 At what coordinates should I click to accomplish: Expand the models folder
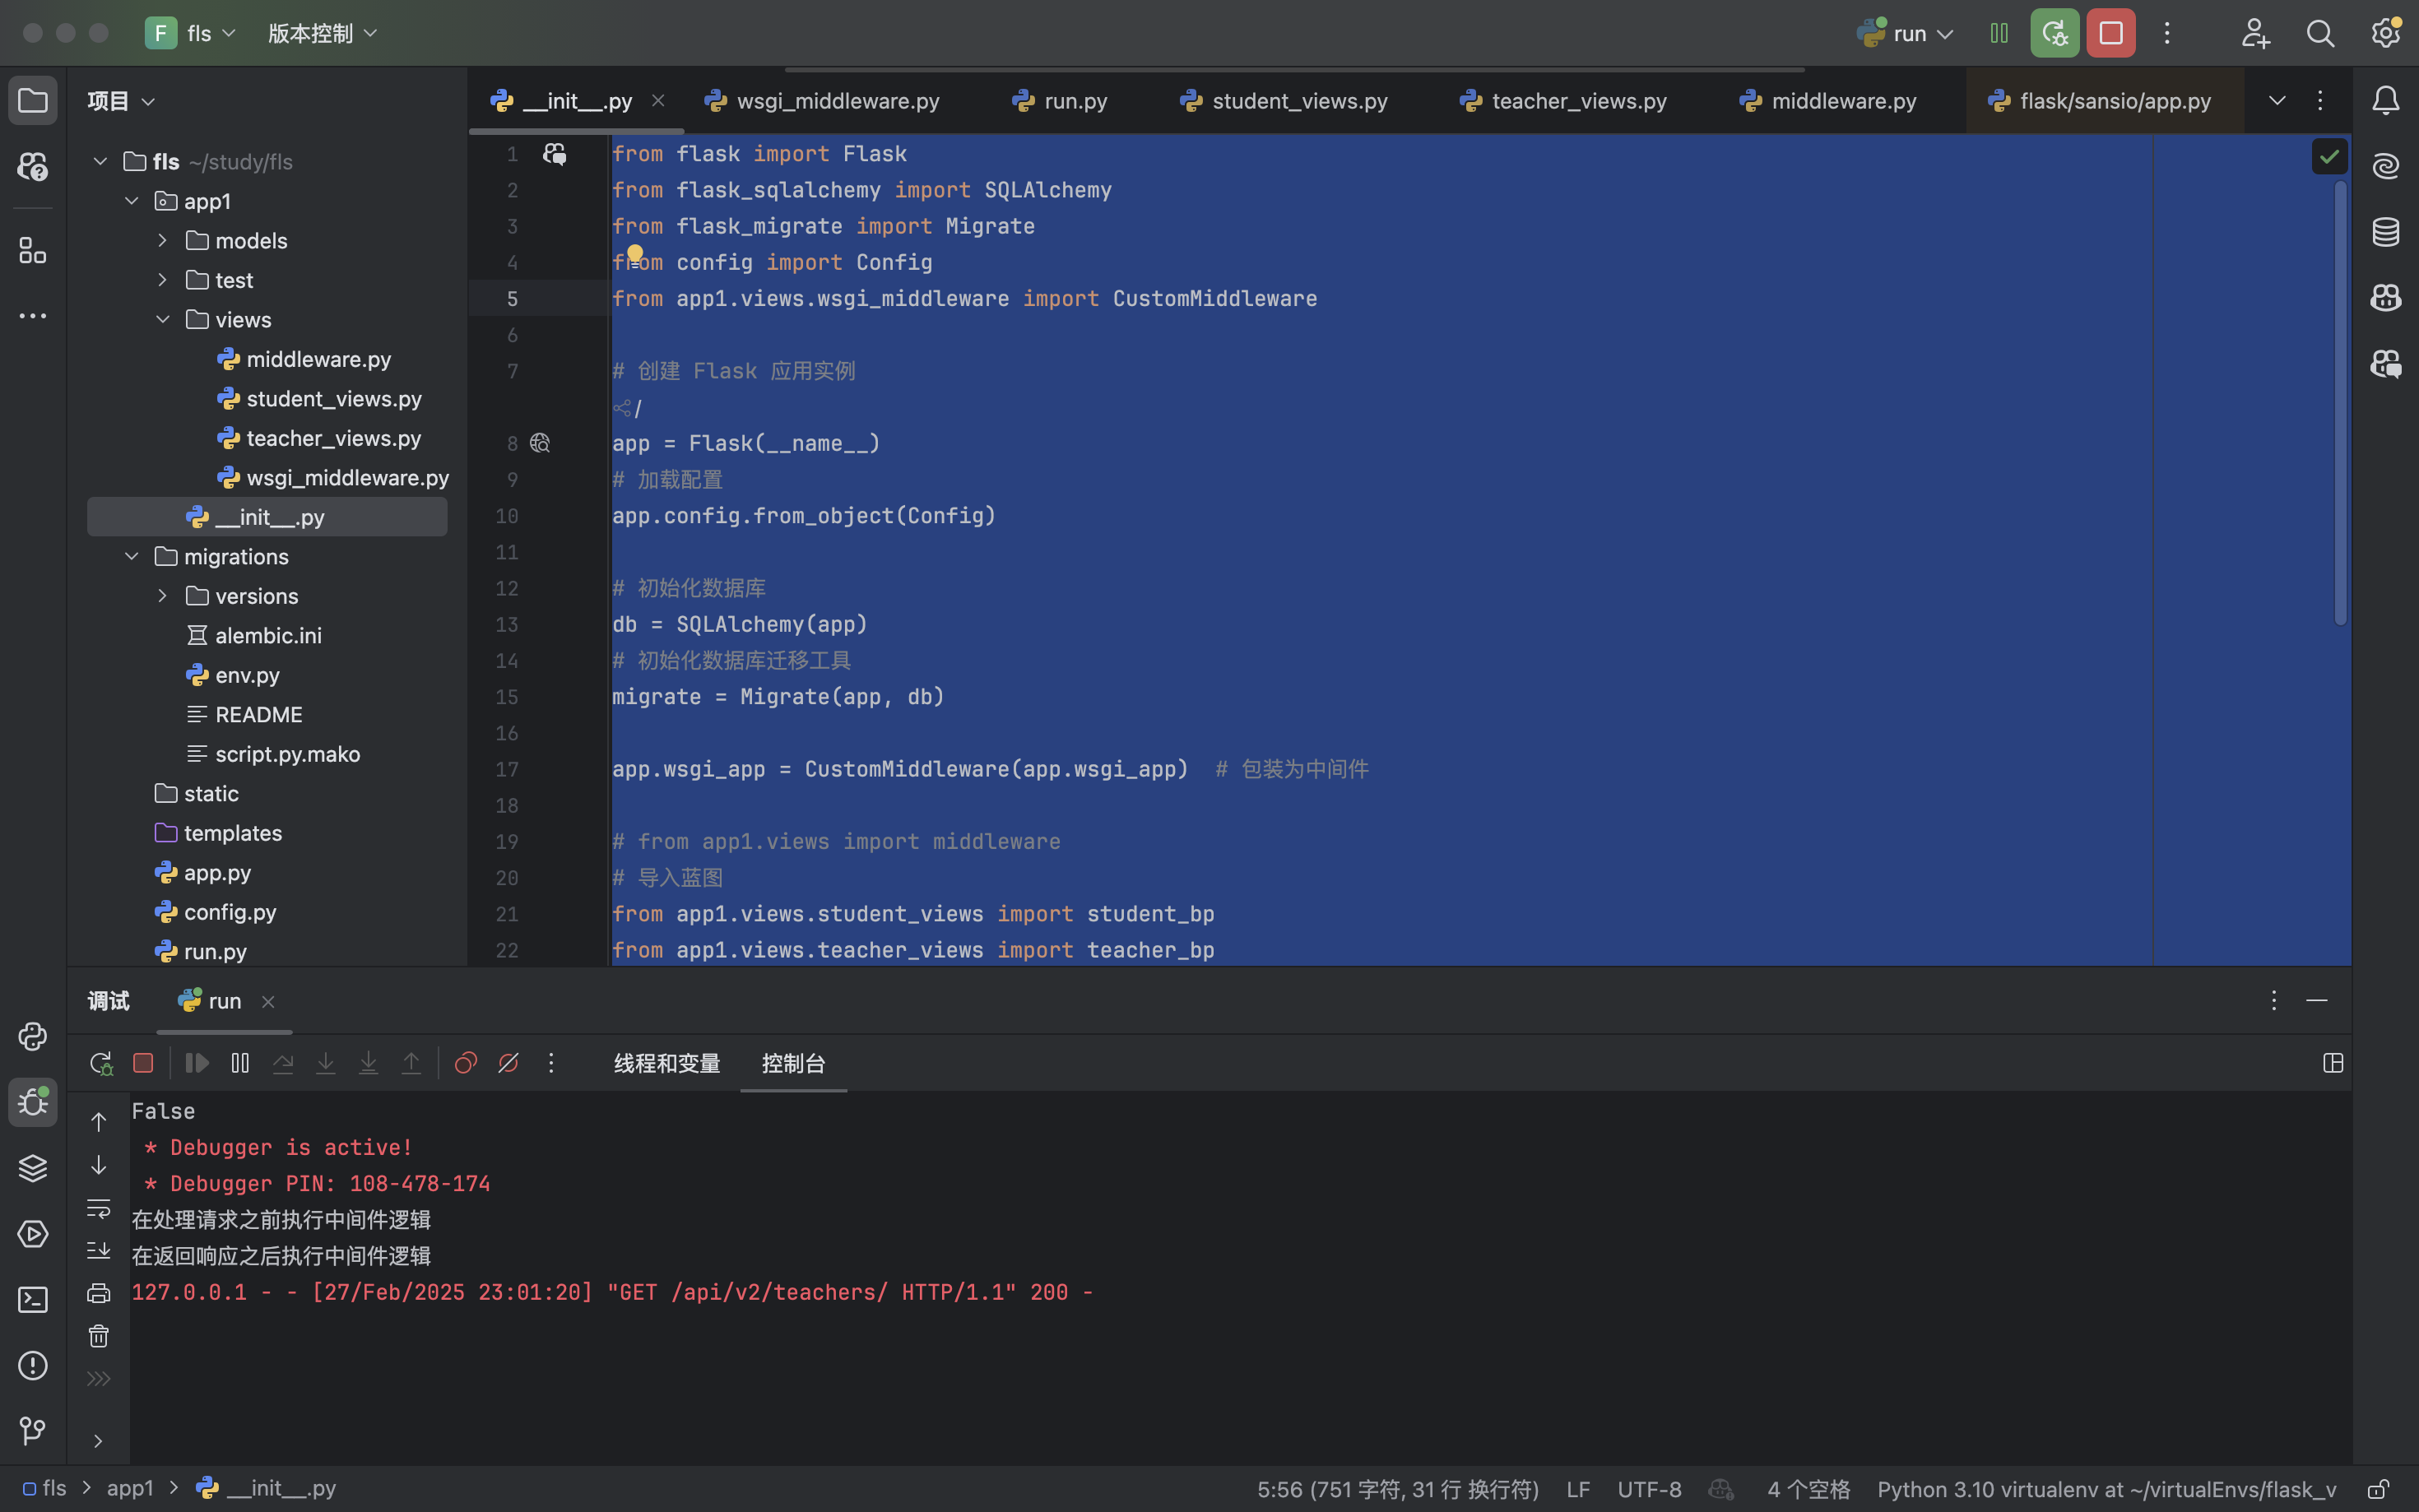click(x=162, y=240)
